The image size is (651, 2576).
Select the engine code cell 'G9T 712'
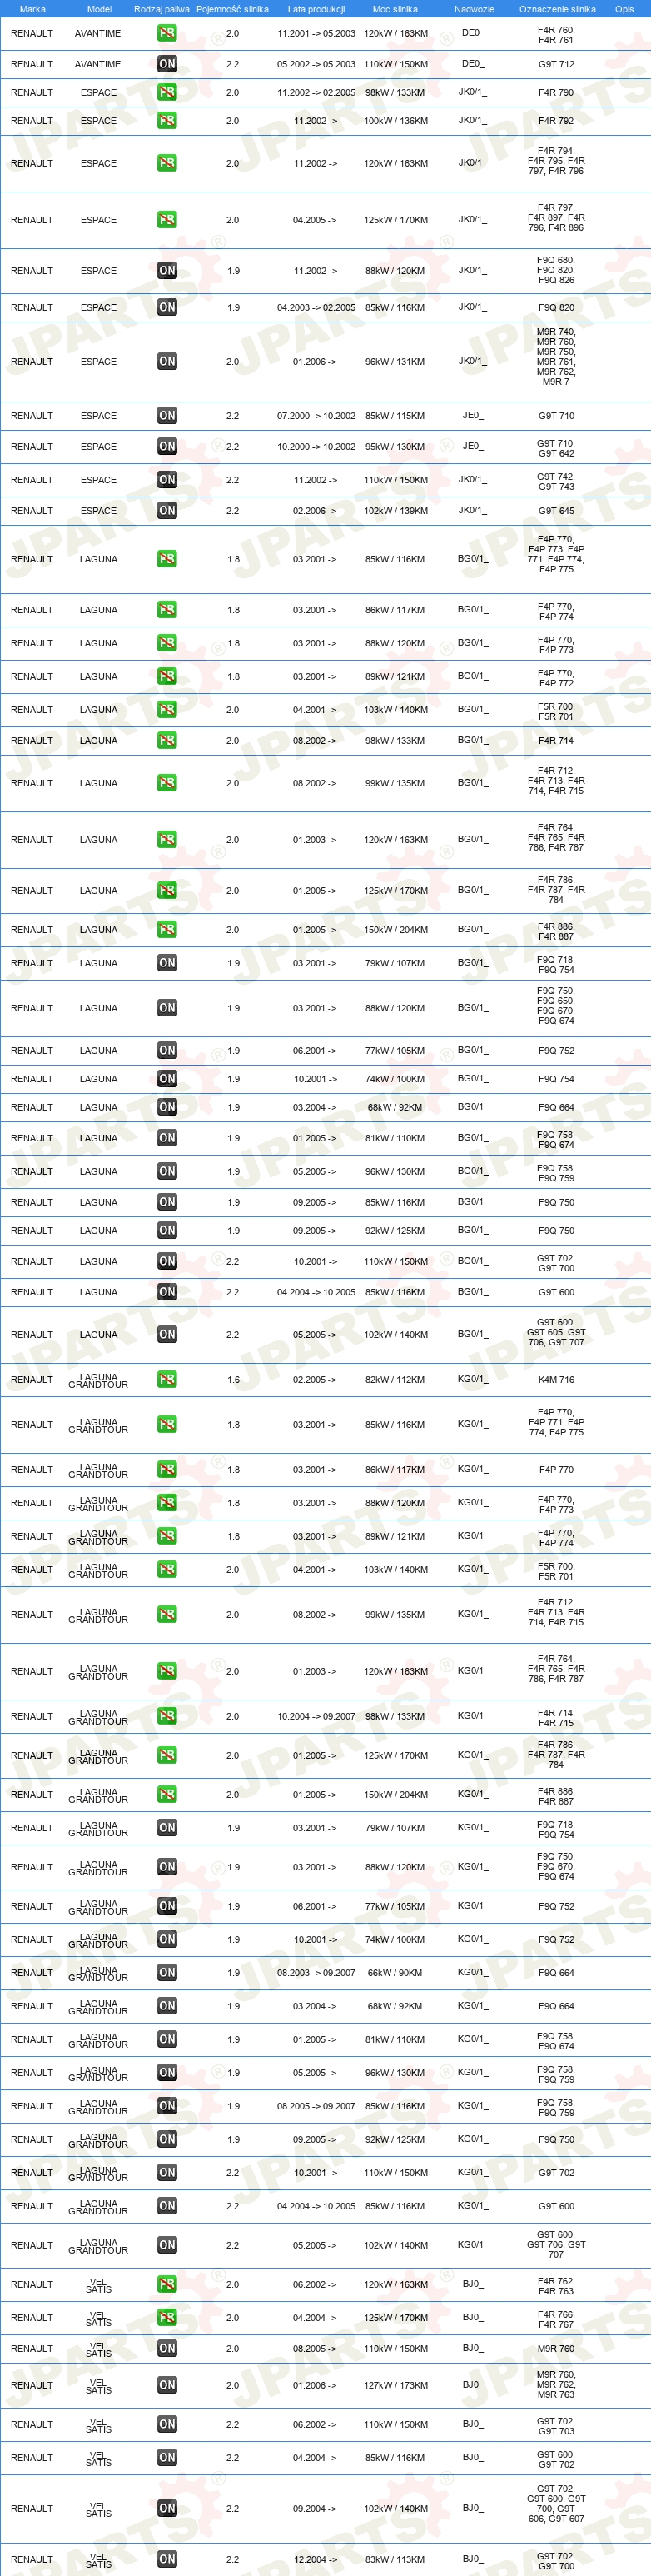(x=556, y=64)
